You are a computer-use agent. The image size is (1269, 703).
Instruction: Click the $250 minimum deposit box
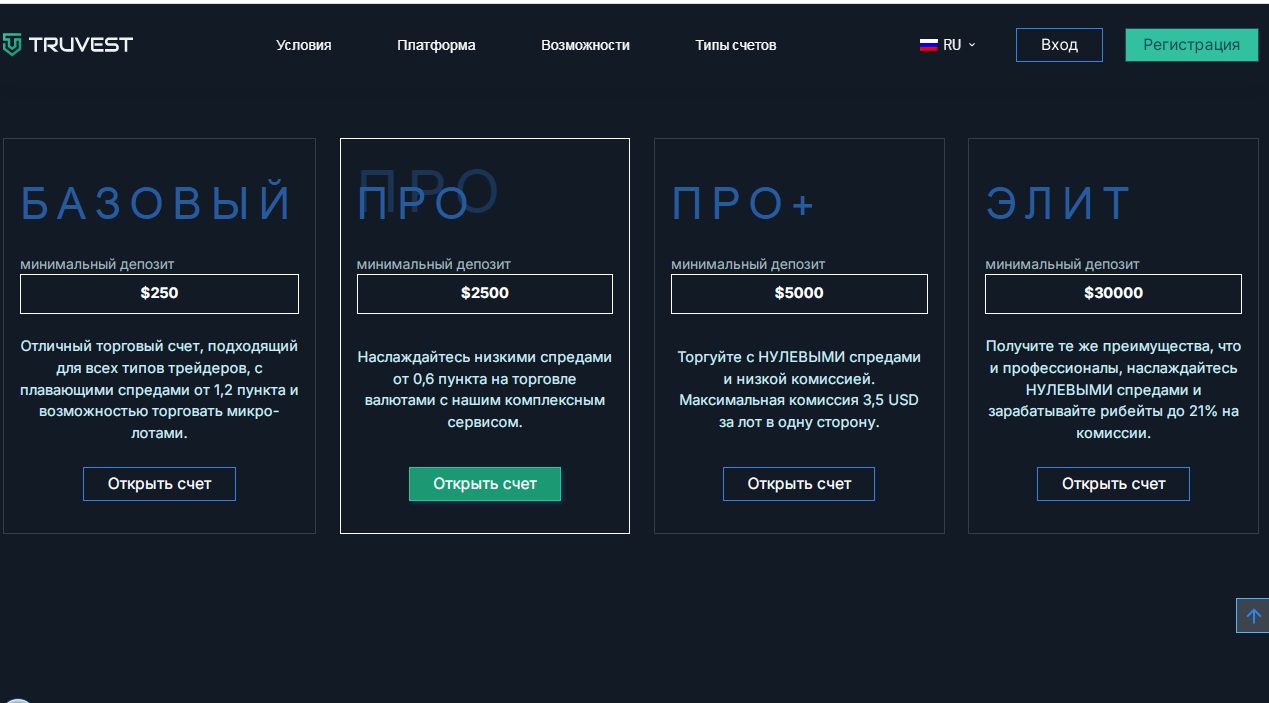[x=160, y=294]
